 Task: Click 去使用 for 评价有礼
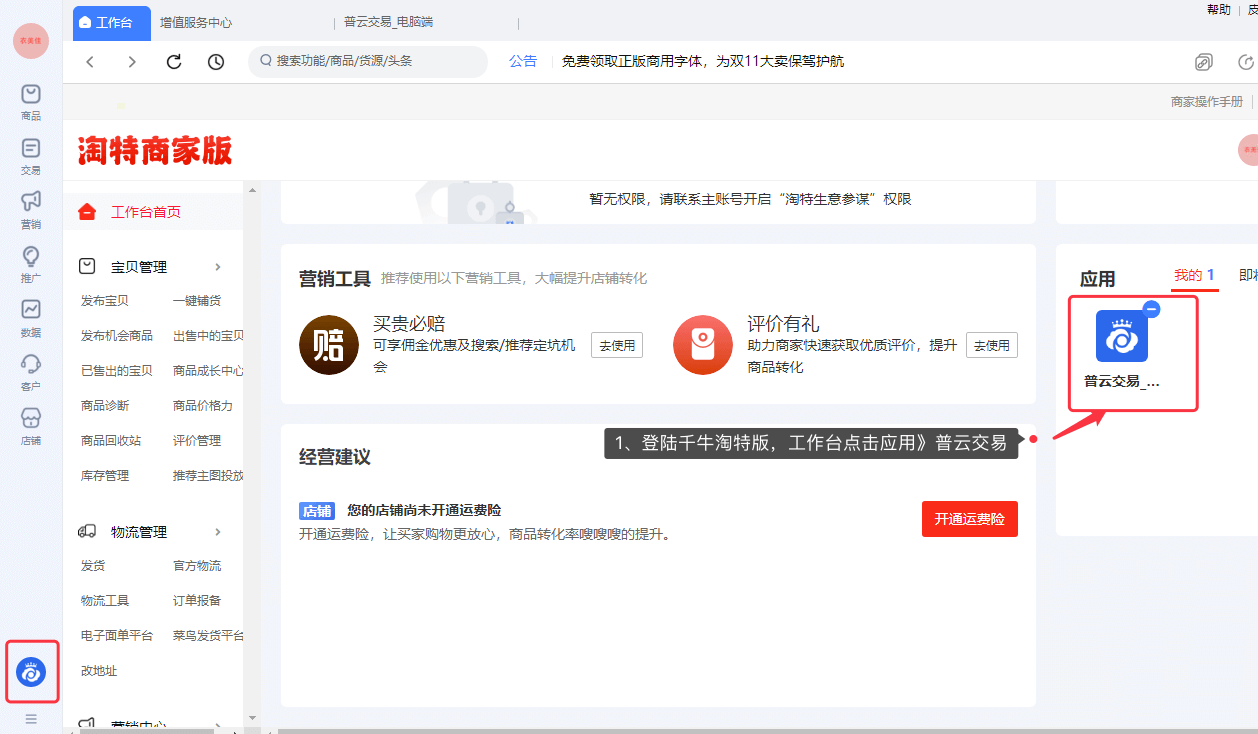[991, 345]
